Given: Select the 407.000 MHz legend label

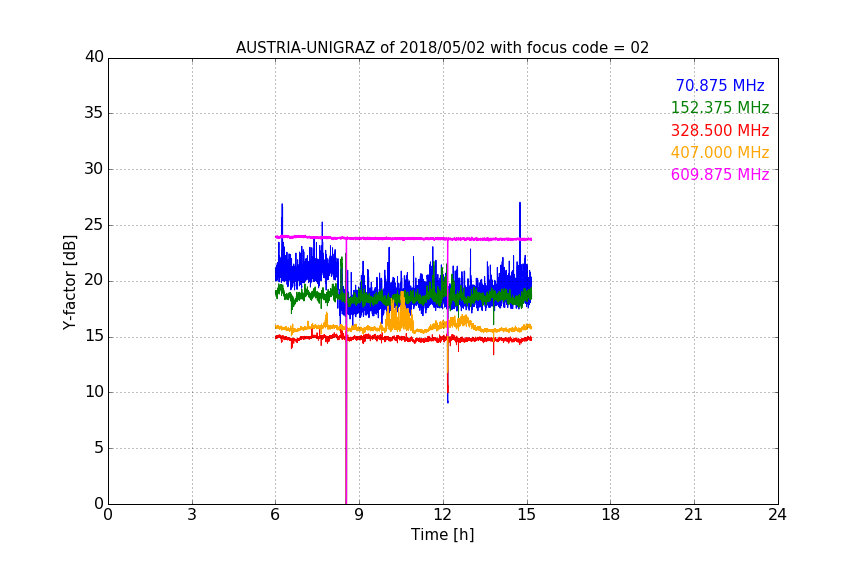Looking at the screenshot, I should (720, 152).
